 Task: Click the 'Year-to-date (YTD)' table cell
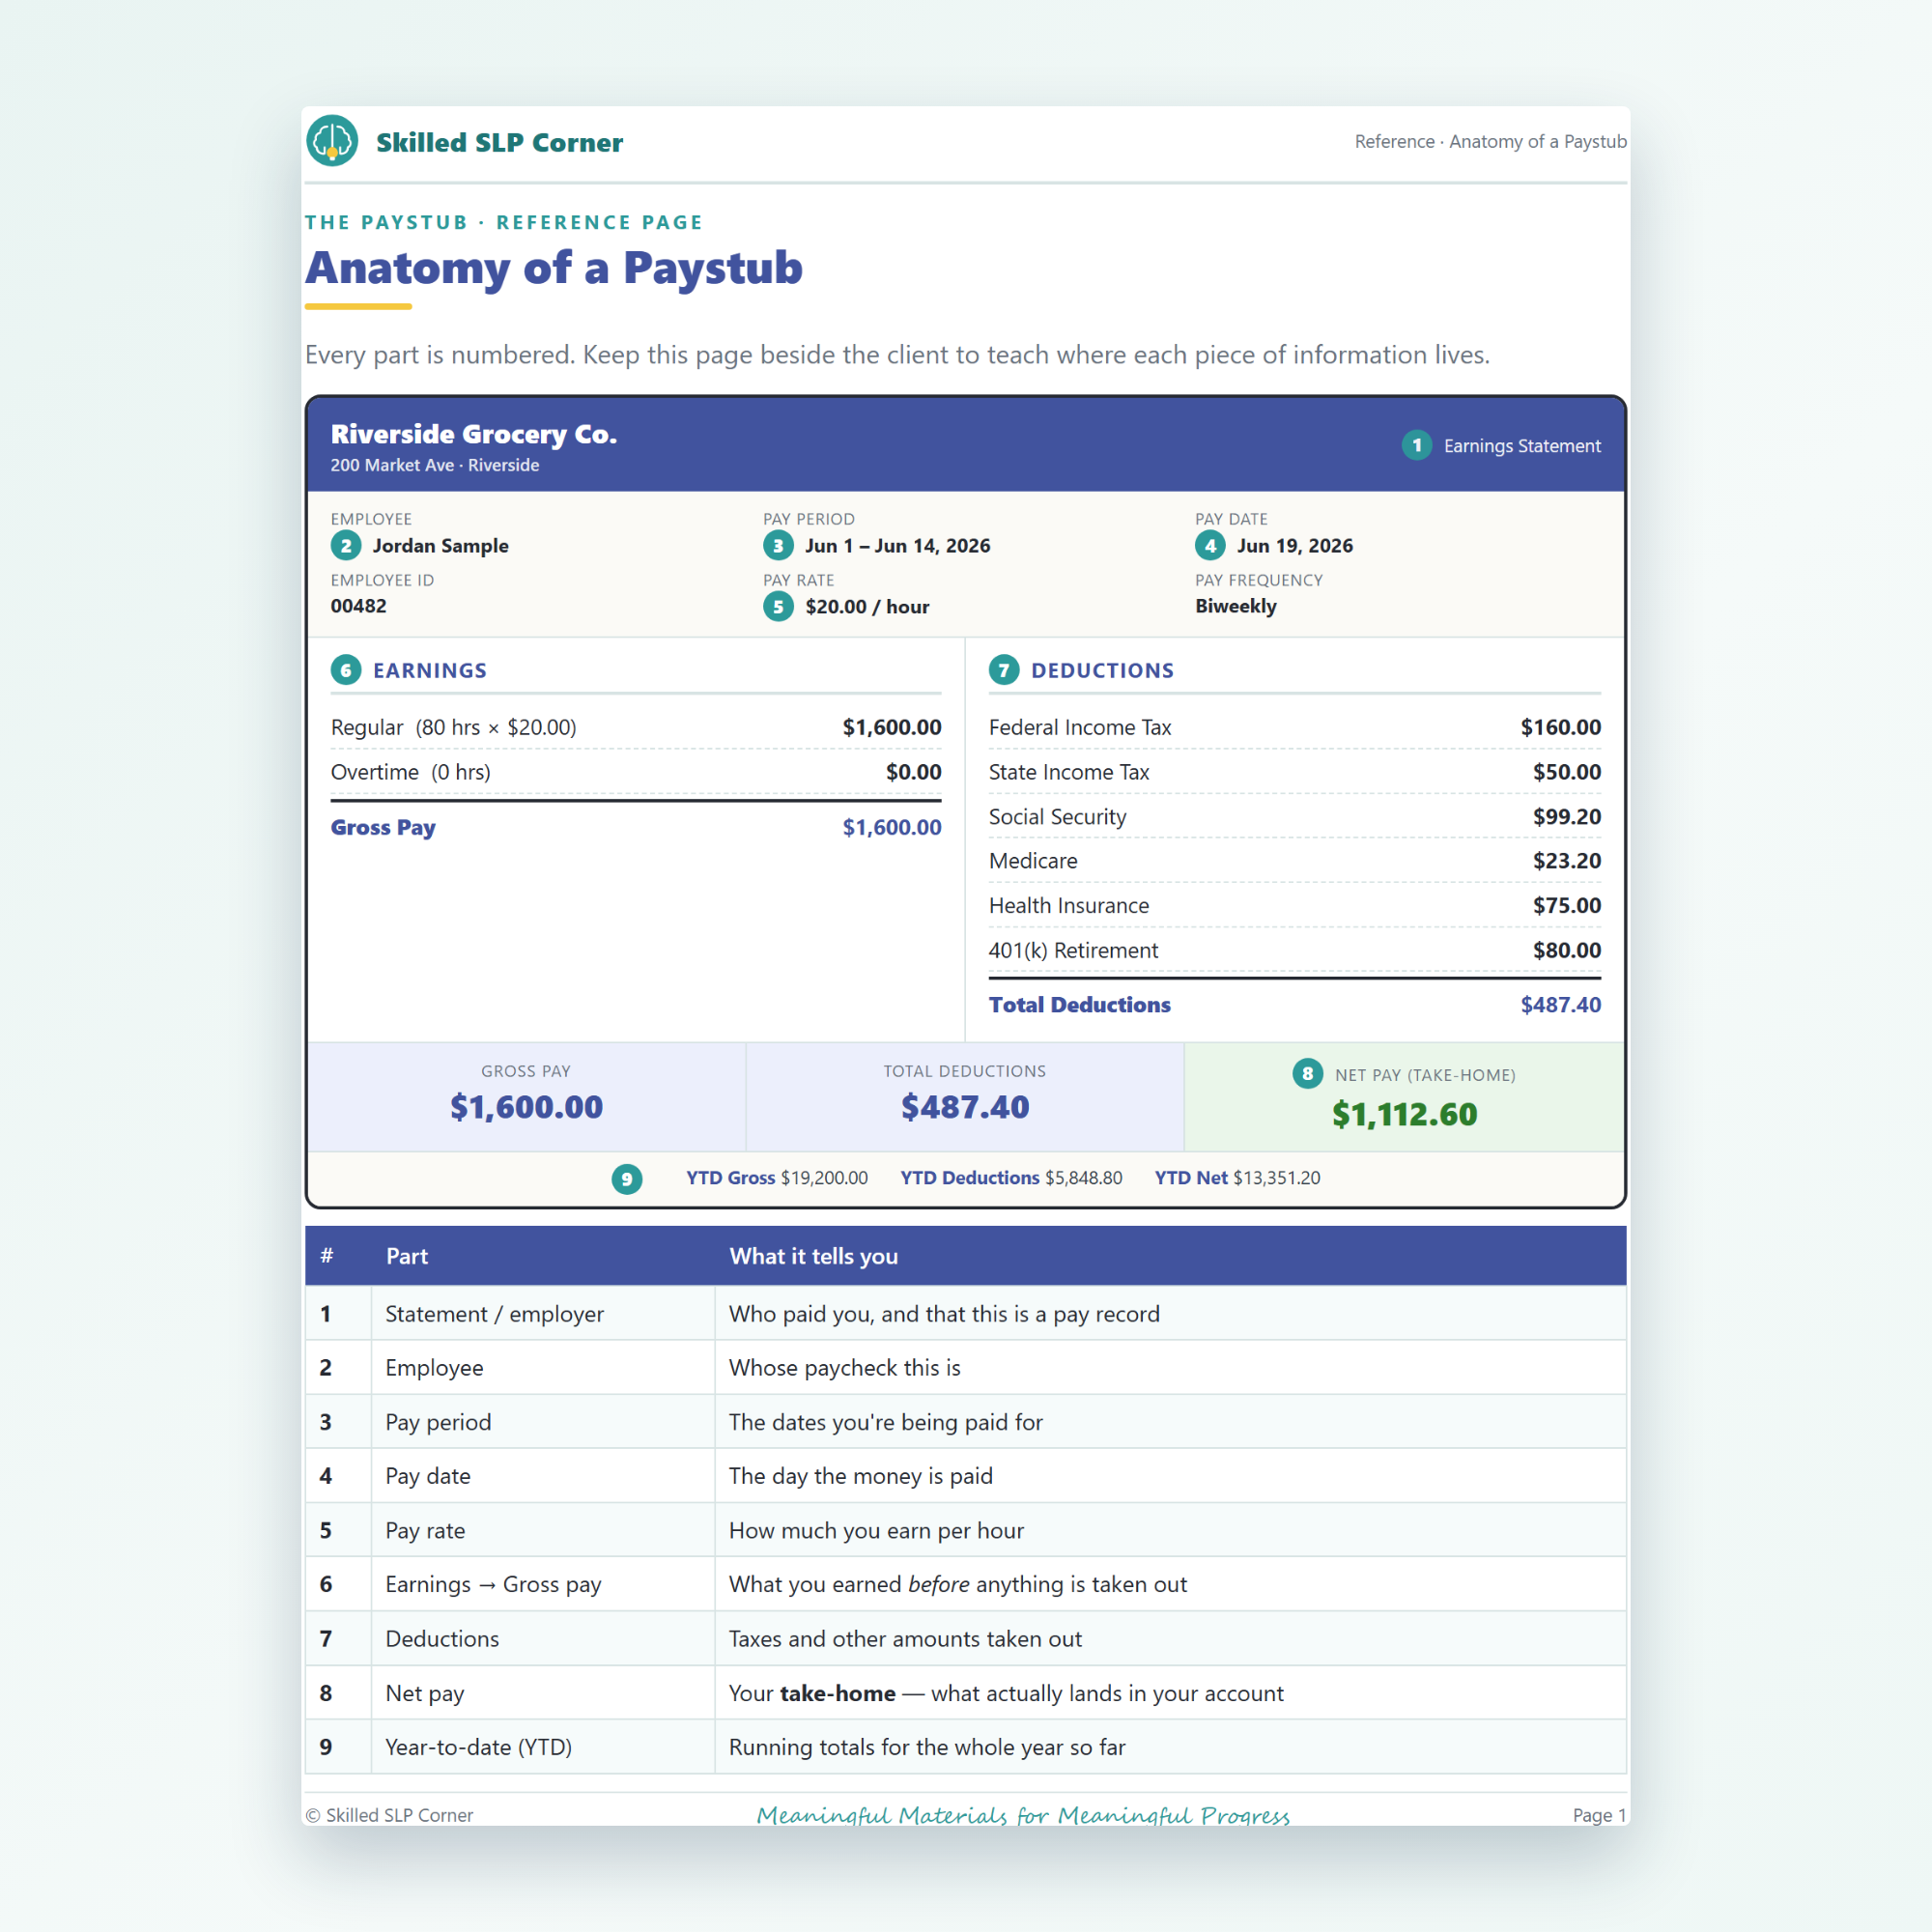click(x=543, y=1747)
